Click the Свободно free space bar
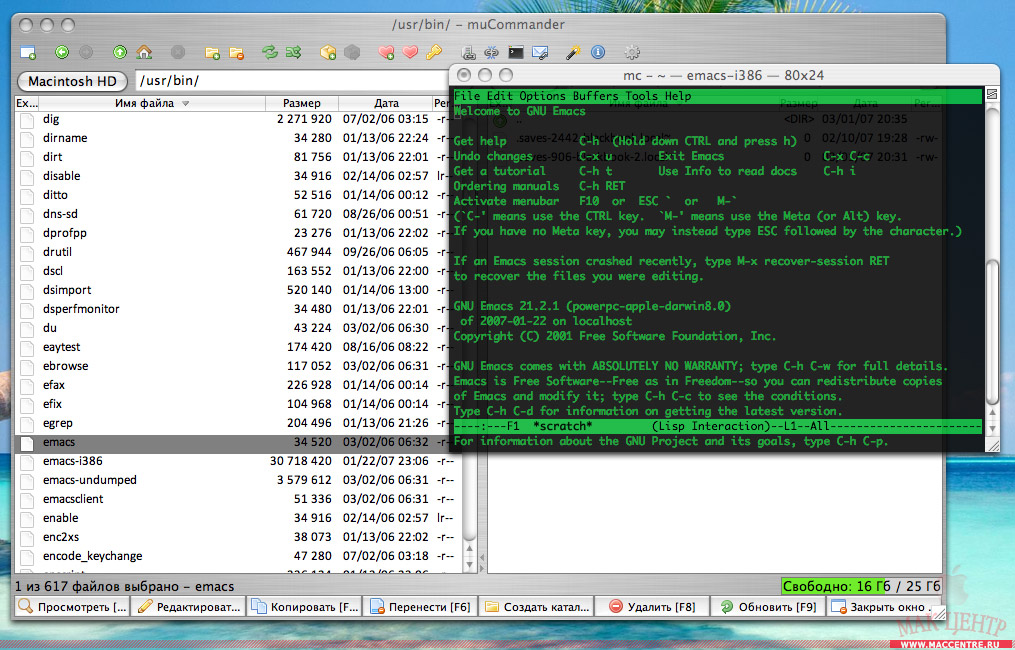The width and height of the screenshot is (1015, 650). point(861,586)
